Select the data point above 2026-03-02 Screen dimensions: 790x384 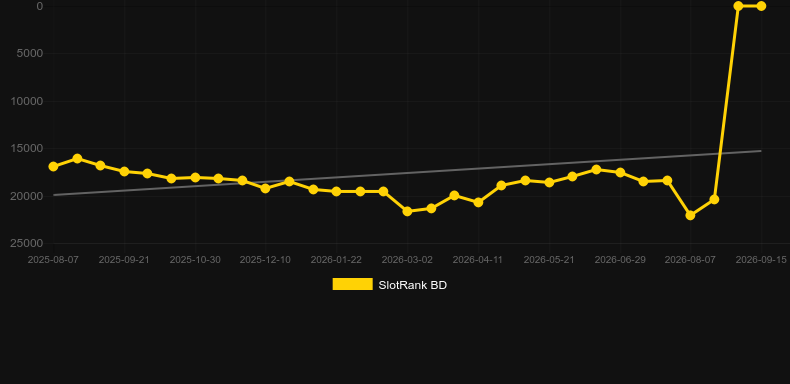click(407, 211)
